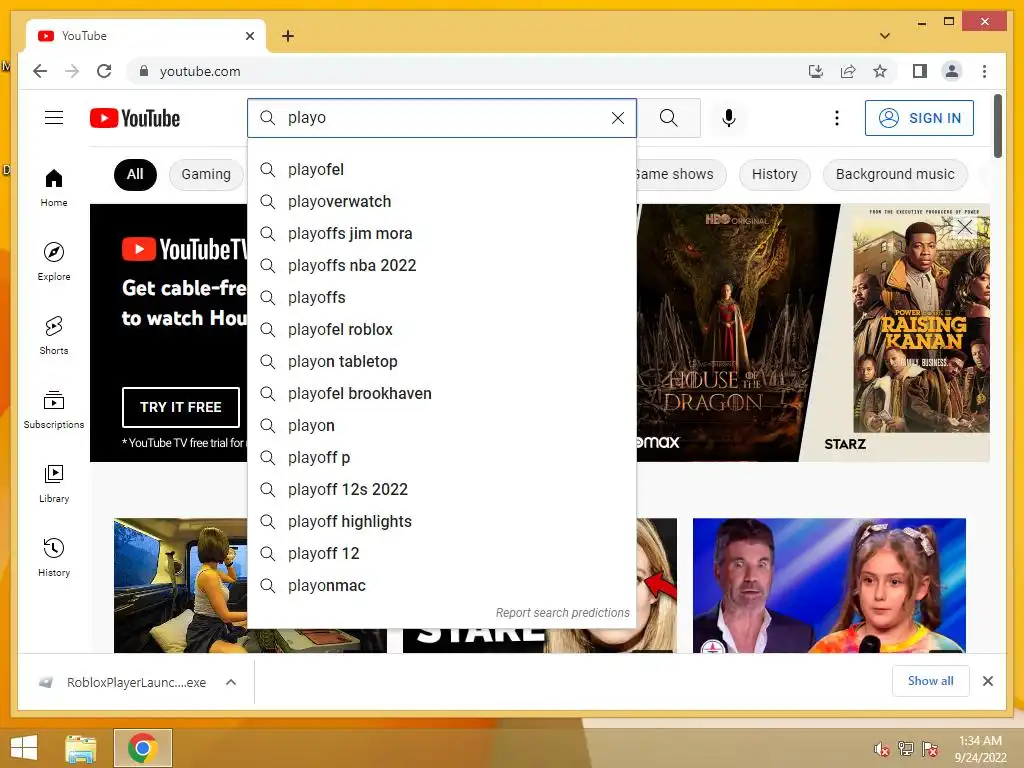The image size is (1024, 768).
Task: Choose suggestion 'playofel'
Action: 441,170
